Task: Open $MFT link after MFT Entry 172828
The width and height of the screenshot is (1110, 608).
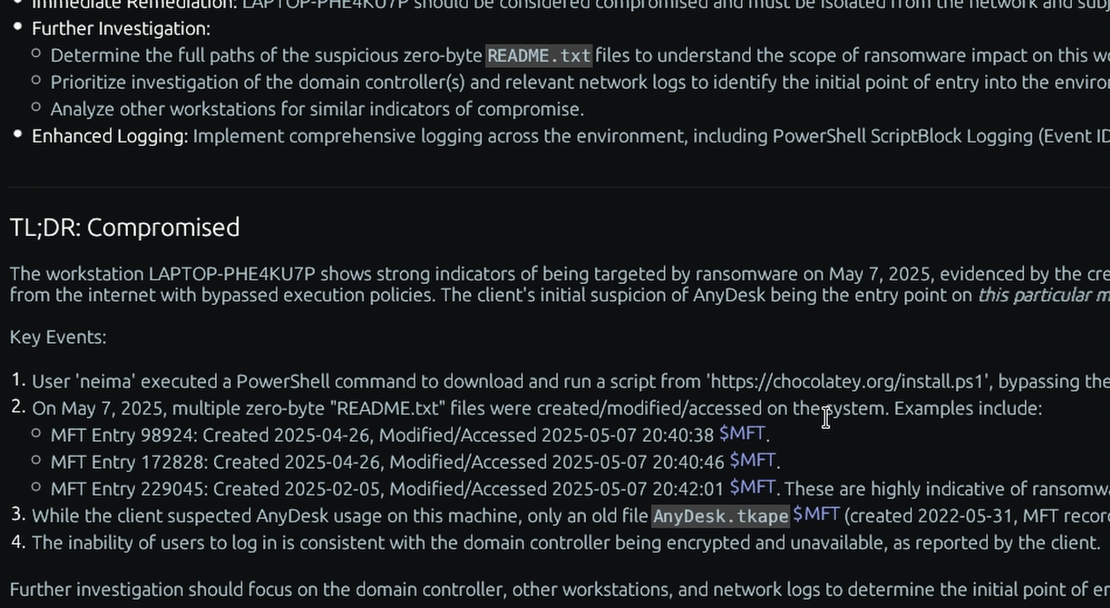Action: tap(752, 460)
